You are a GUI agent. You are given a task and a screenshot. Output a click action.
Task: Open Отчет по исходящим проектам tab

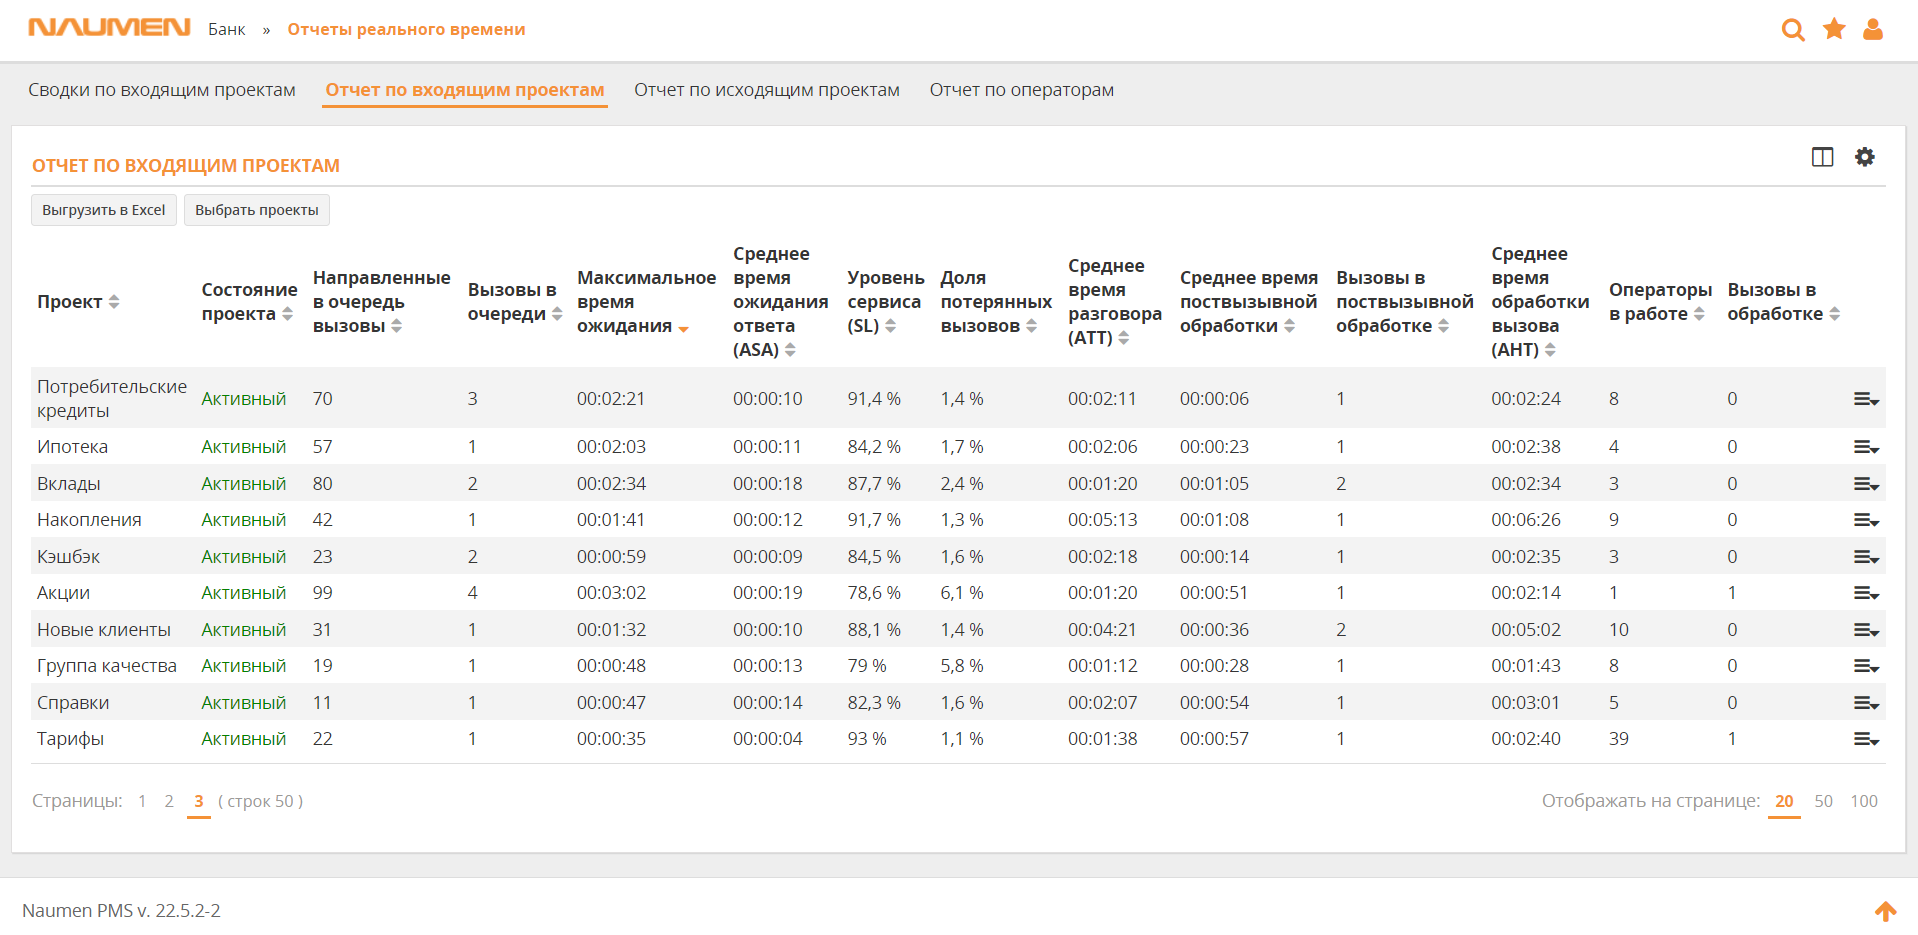pyautogui.click(x=767, y=90)
